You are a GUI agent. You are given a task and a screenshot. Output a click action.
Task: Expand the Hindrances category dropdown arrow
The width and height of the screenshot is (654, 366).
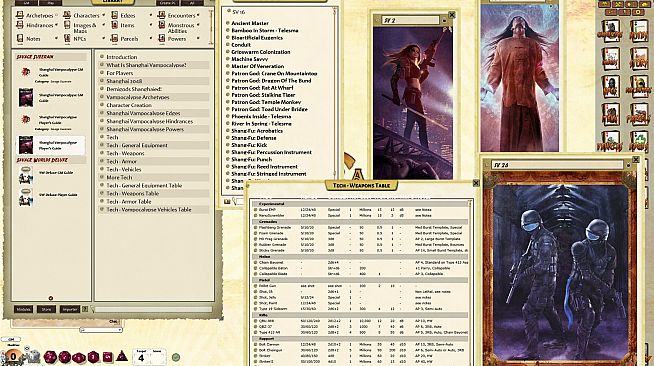tap(56, 25)
